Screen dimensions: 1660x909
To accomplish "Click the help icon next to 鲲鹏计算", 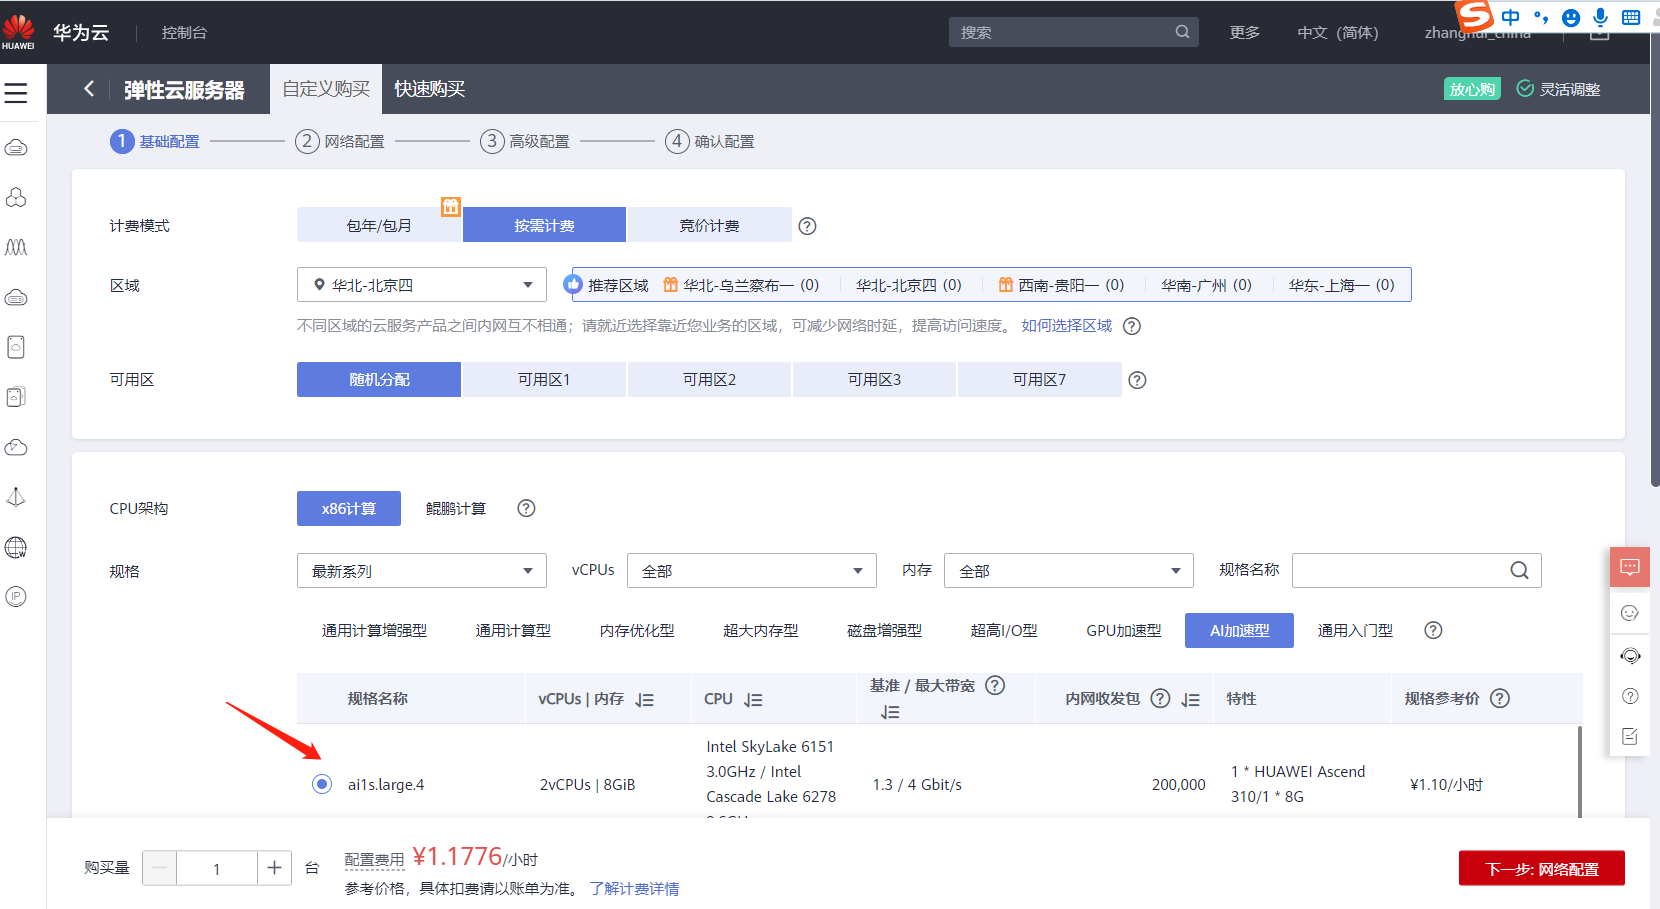I will tap(526, 508).
